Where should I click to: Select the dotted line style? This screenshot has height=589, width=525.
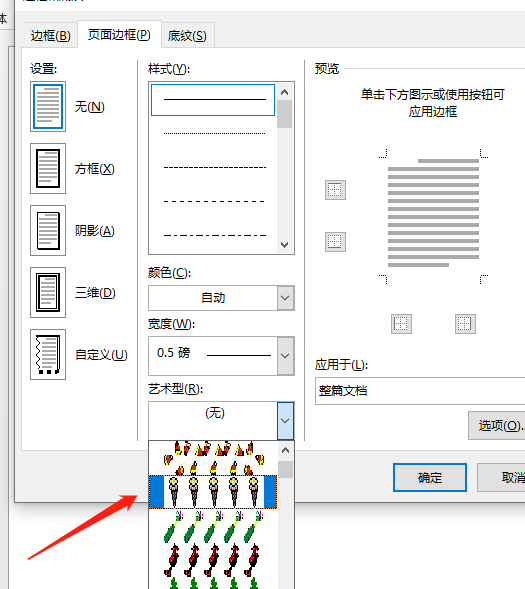[x=214, y=133]
